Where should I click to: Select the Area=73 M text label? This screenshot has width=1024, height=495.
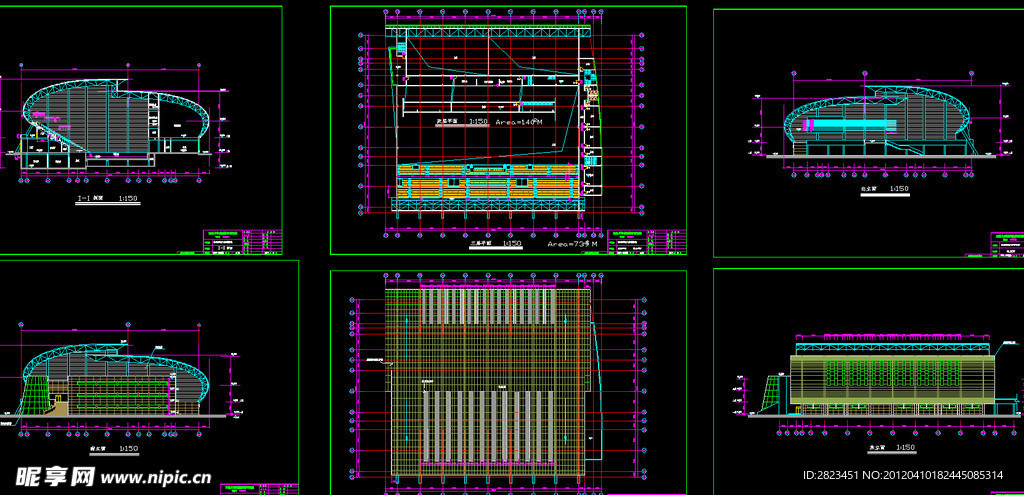(x=571, y=243)
